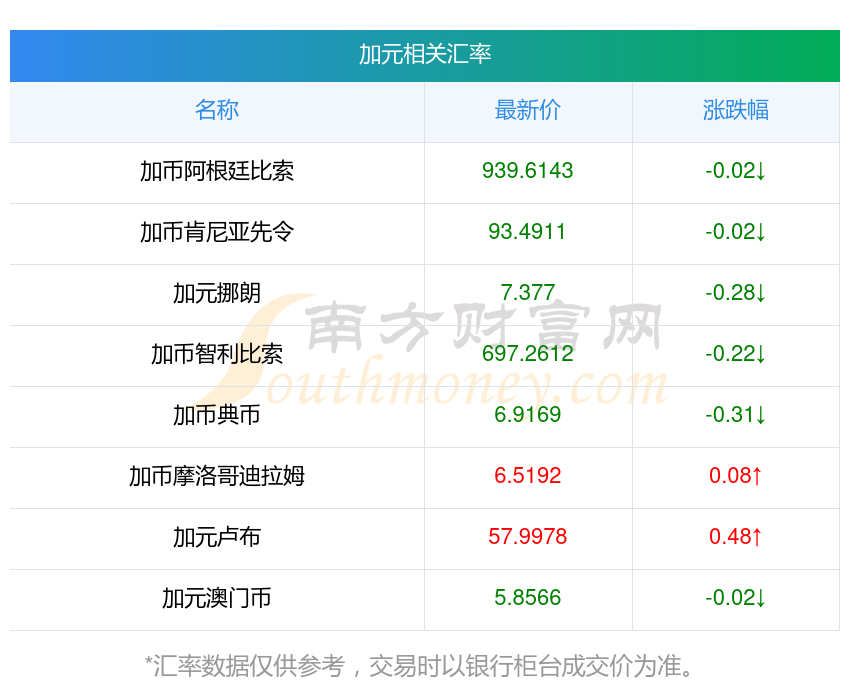Click the price 6.9169
Screen dimensions: 850x698
[527, 415]
